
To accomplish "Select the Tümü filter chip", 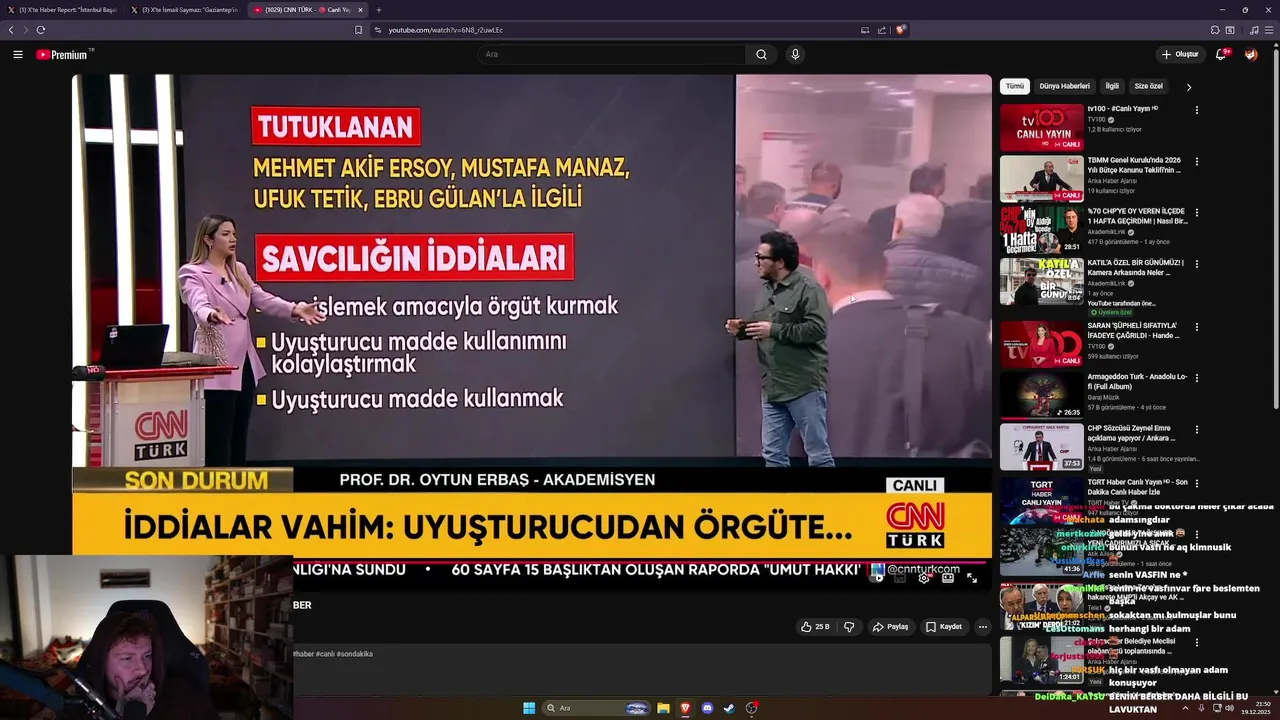I will coord(1015,86).
